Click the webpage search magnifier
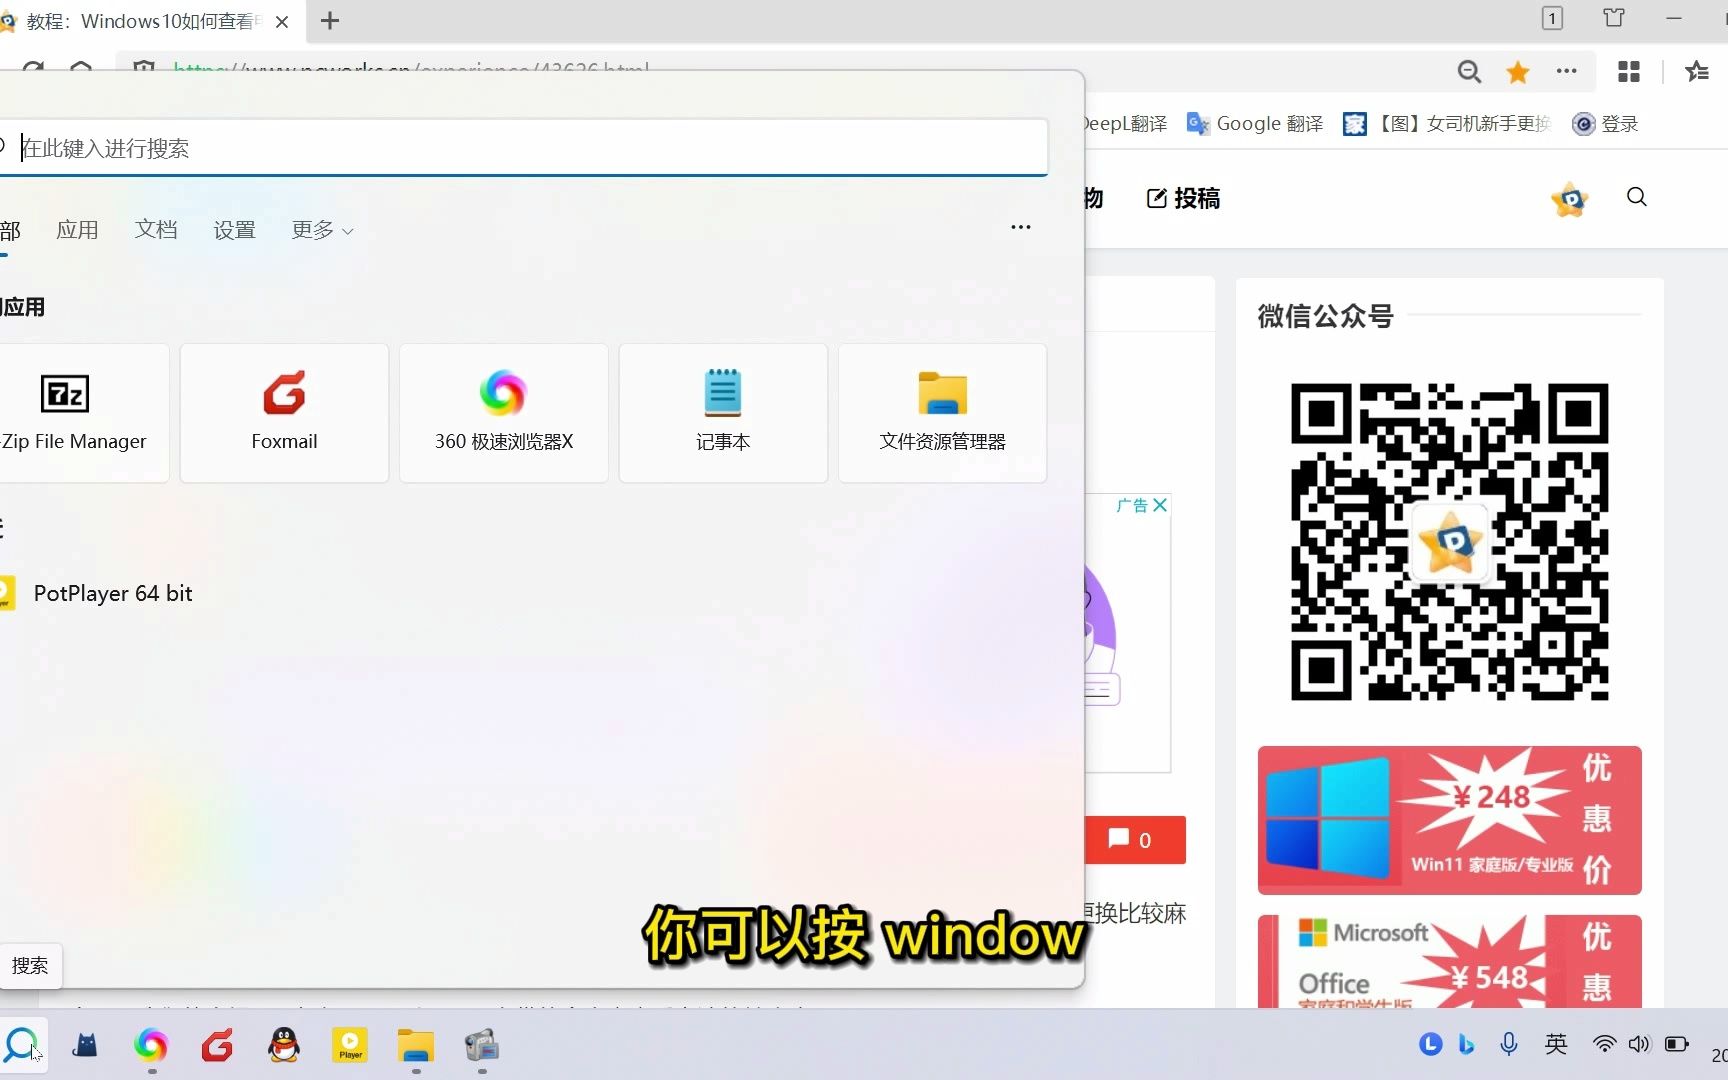Viewport: 1728px width, 1080px height. pyautogui.click(x=1637, y=197)
